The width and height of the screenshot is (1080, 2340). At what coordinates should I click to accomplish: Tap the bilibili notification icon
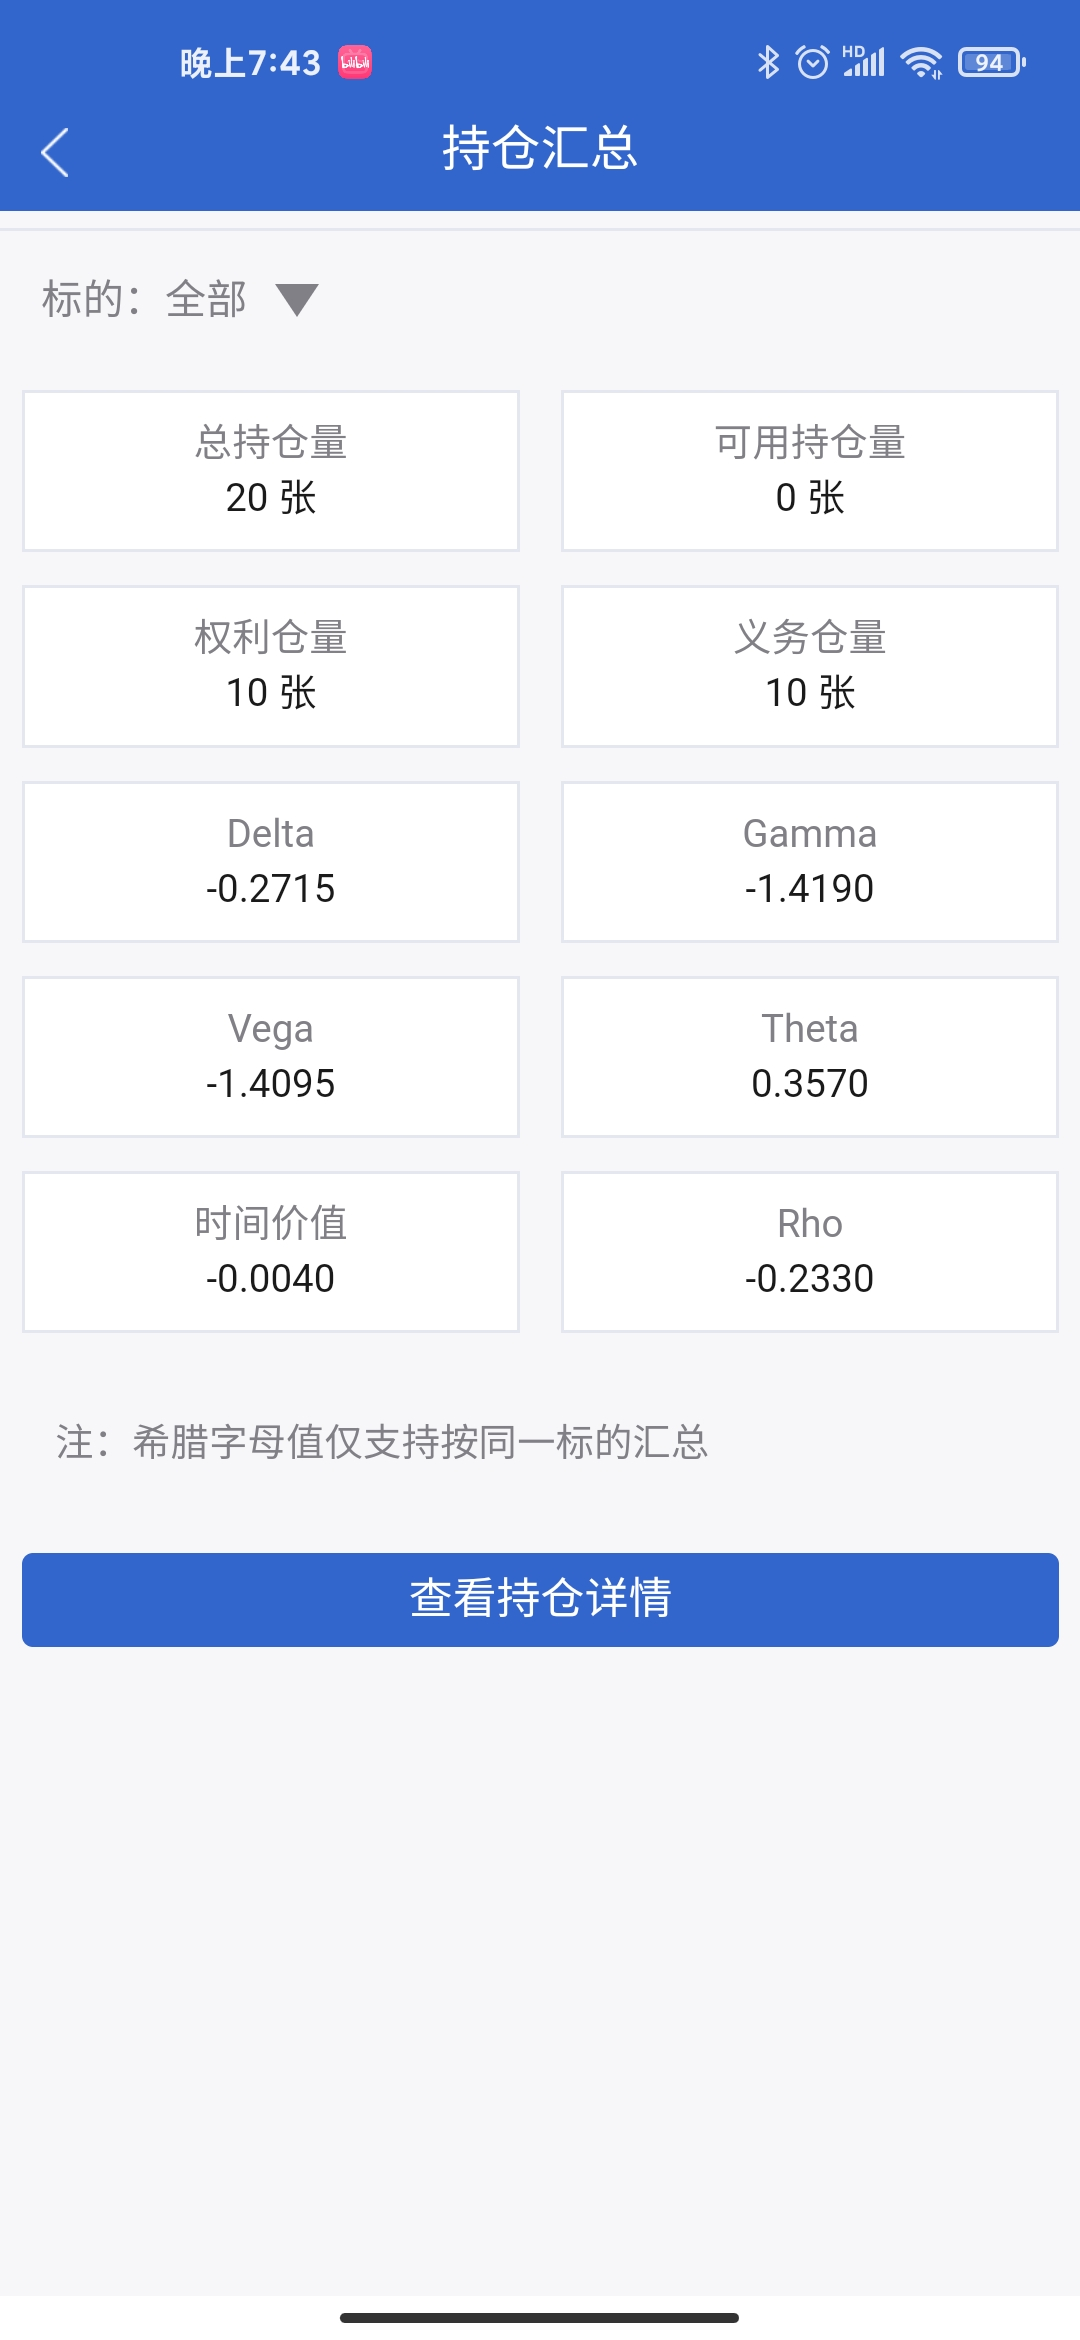[355, 62]
